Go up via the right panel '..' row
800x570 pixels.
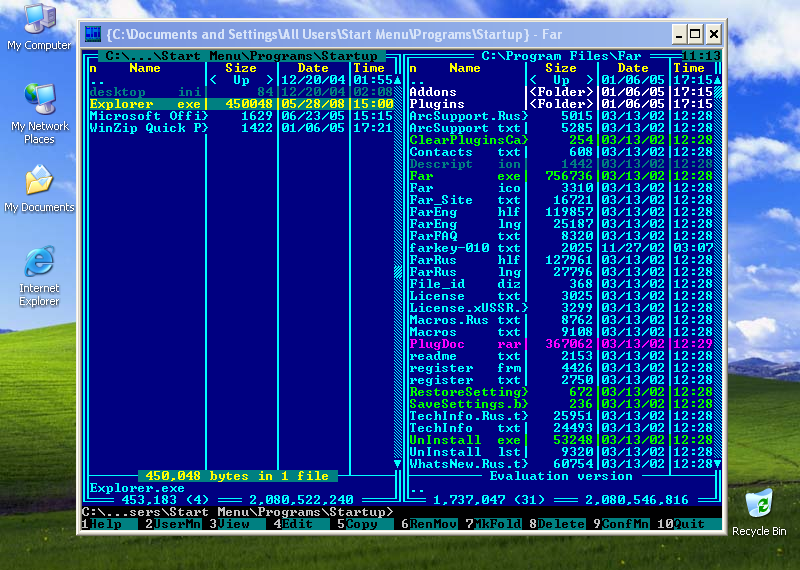pyautogui.click(x=561, y=80)
